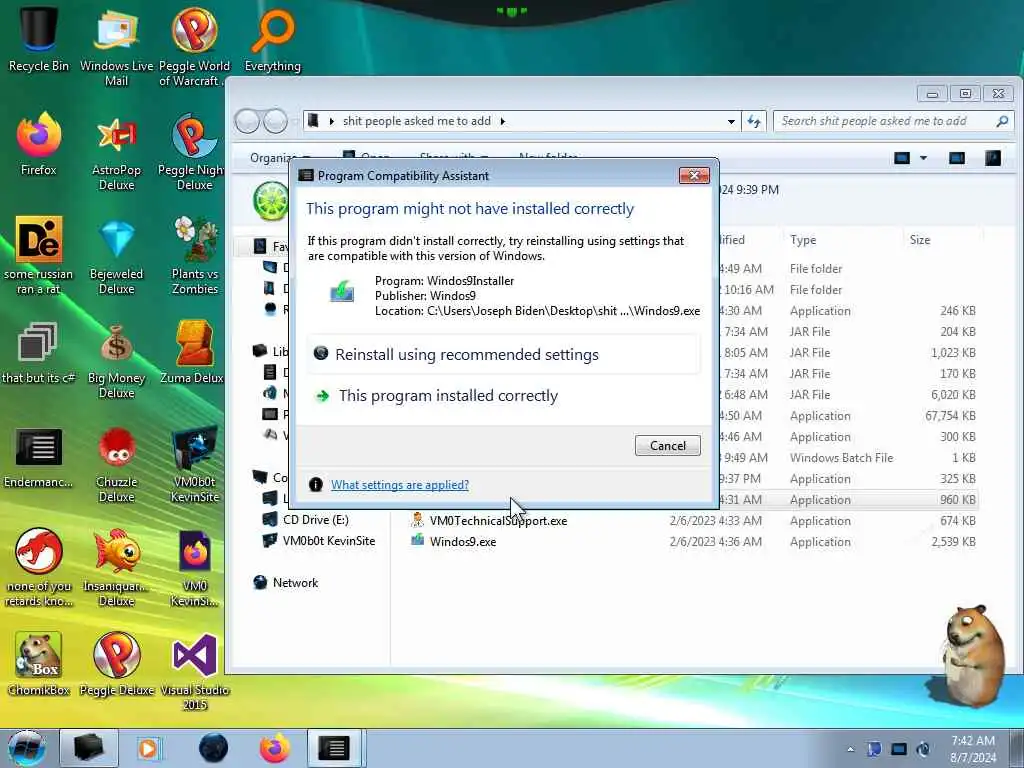Open the address bar history dropdown
Screen dimensions: 1024x768
(x=731, y=121)
